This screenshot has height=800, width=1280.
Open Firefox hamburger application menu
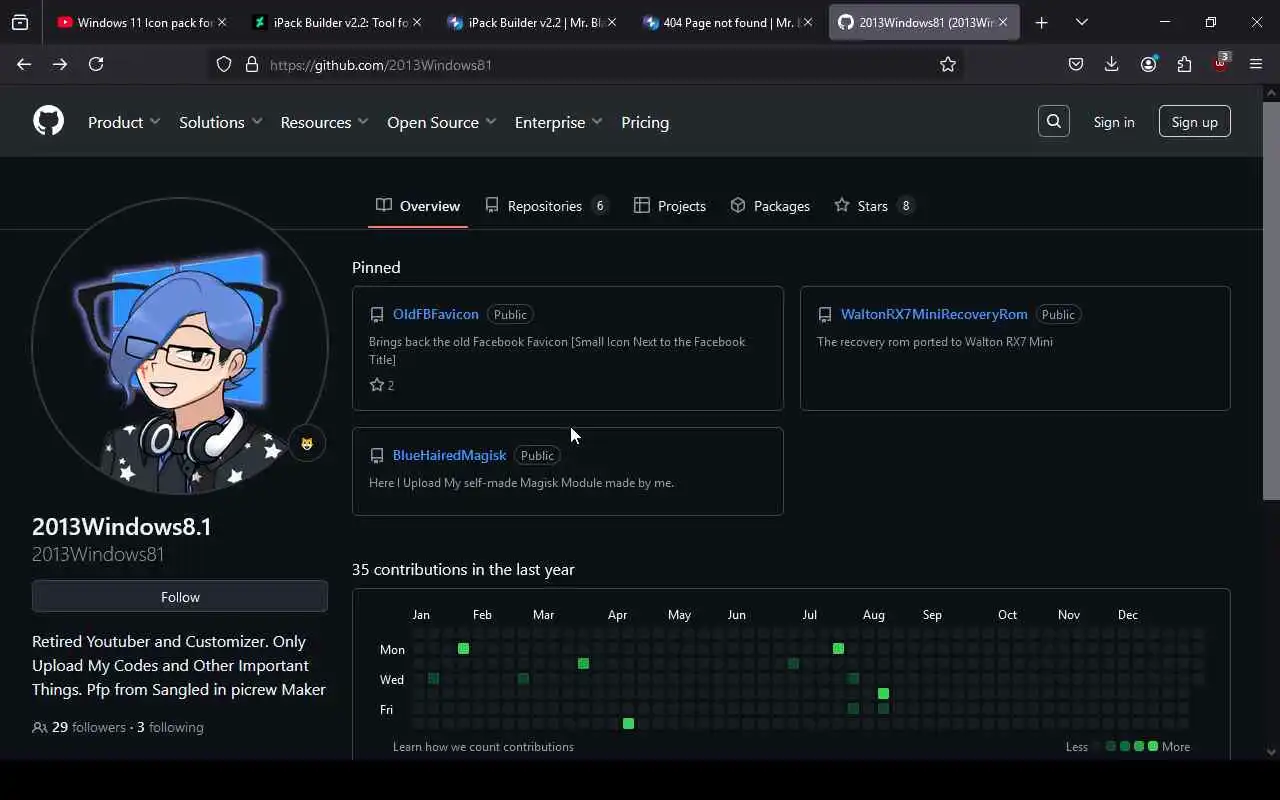tap(1256, 64)
